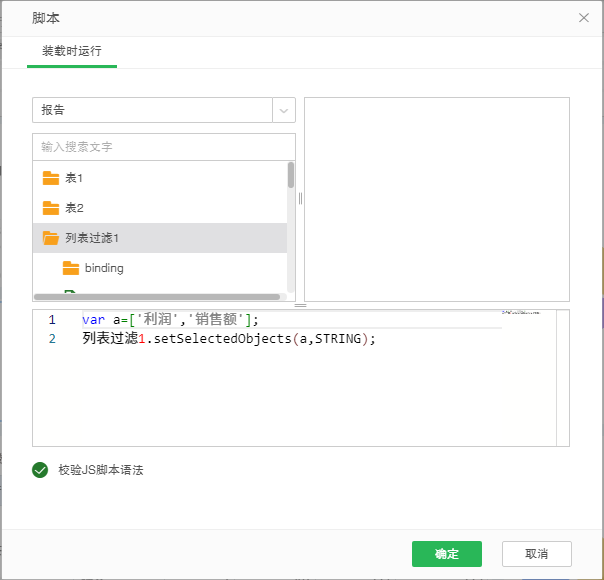Select the 表1 tree item label
The image size is (604, 580).
point(74,178)
